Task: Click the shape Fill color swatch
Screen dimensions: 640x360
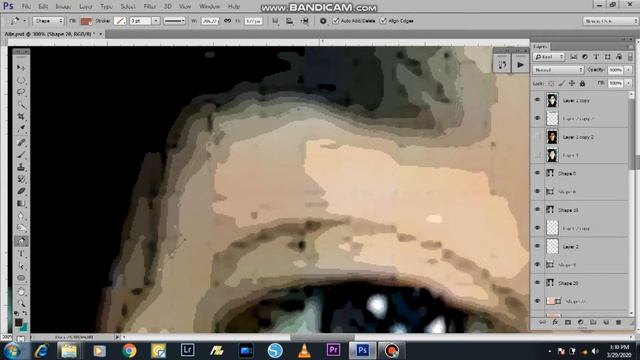Action: (86, 21)
